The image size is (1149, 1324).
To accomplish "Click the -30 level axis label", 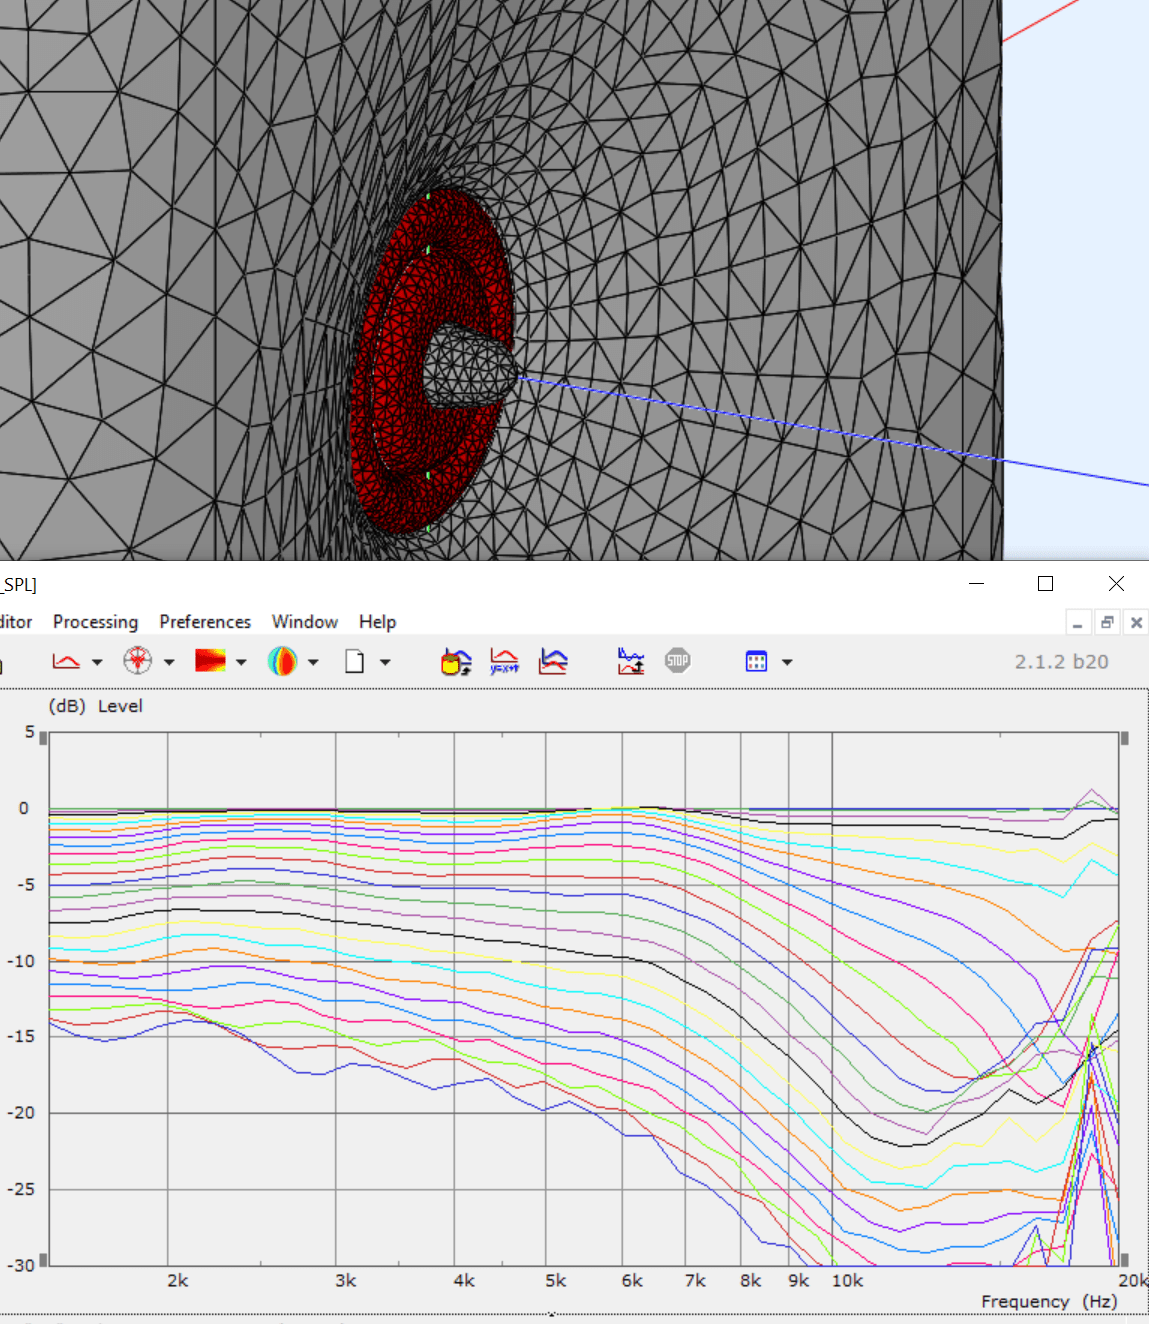I will 21,1265.
